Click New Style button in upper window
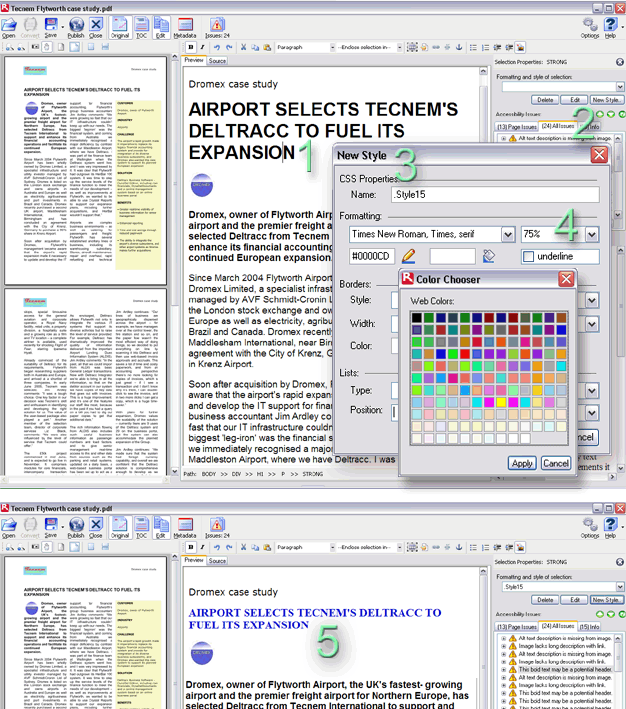 click(x=606, y=100)
